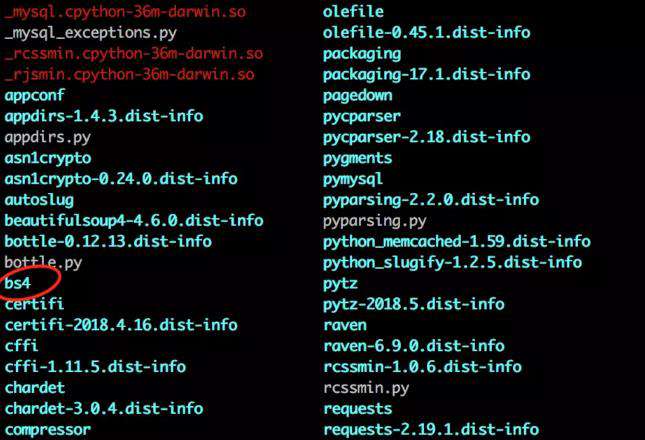Click the bottle.py file name
This screenshot has height=440, width=645.
43,262
